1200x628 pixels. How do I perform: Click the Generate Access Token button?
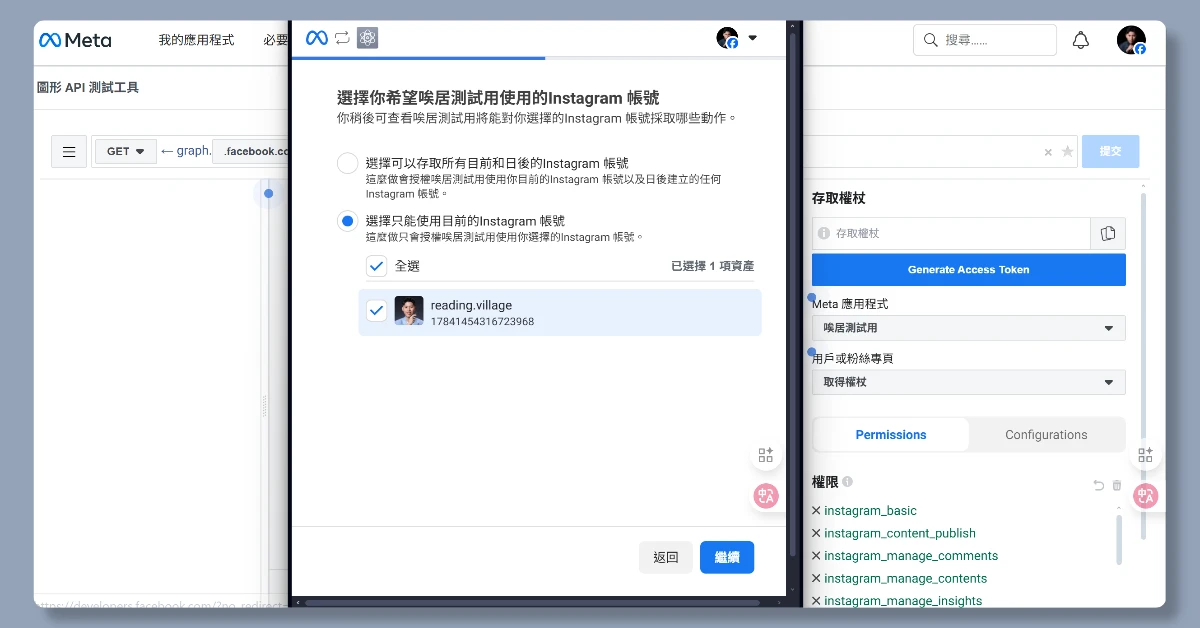969,270
